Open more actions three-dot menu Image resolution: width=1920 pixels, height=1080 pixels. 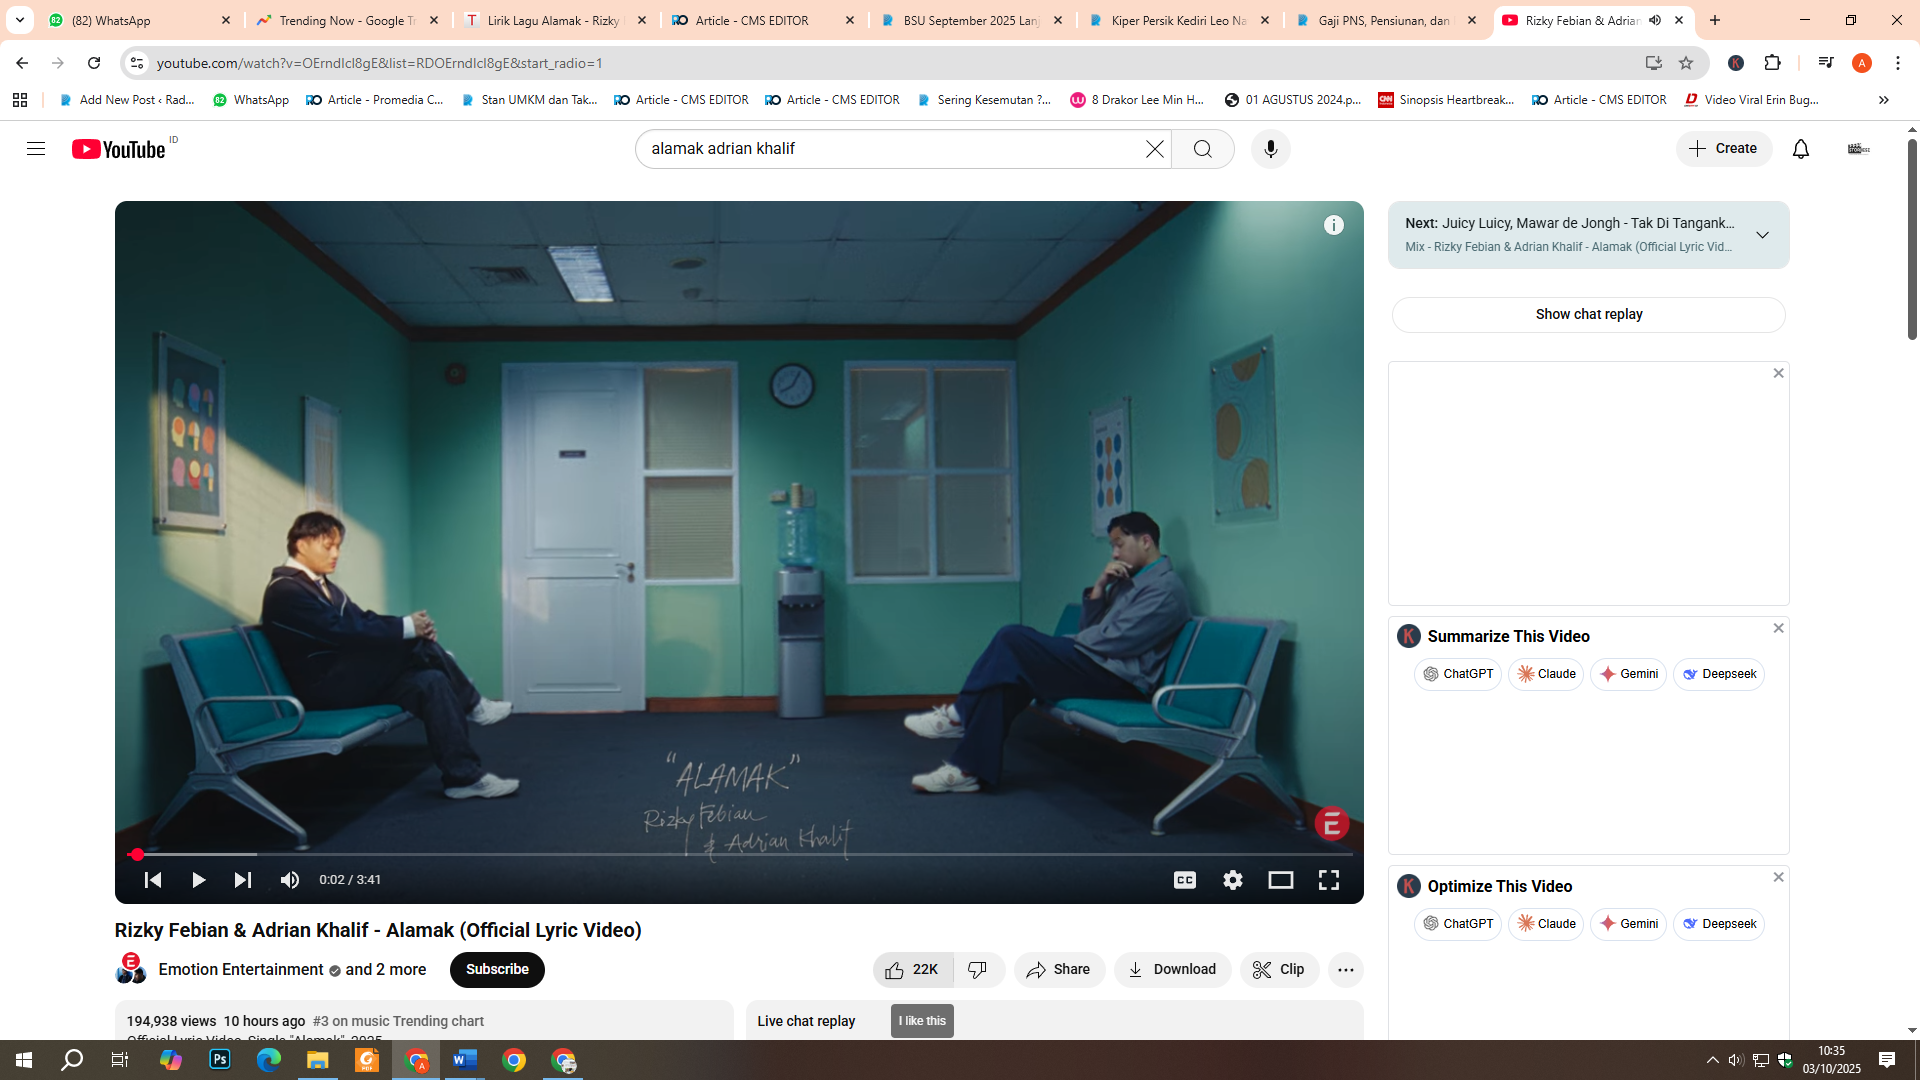pyautogui.click(x=1346, y=970)
